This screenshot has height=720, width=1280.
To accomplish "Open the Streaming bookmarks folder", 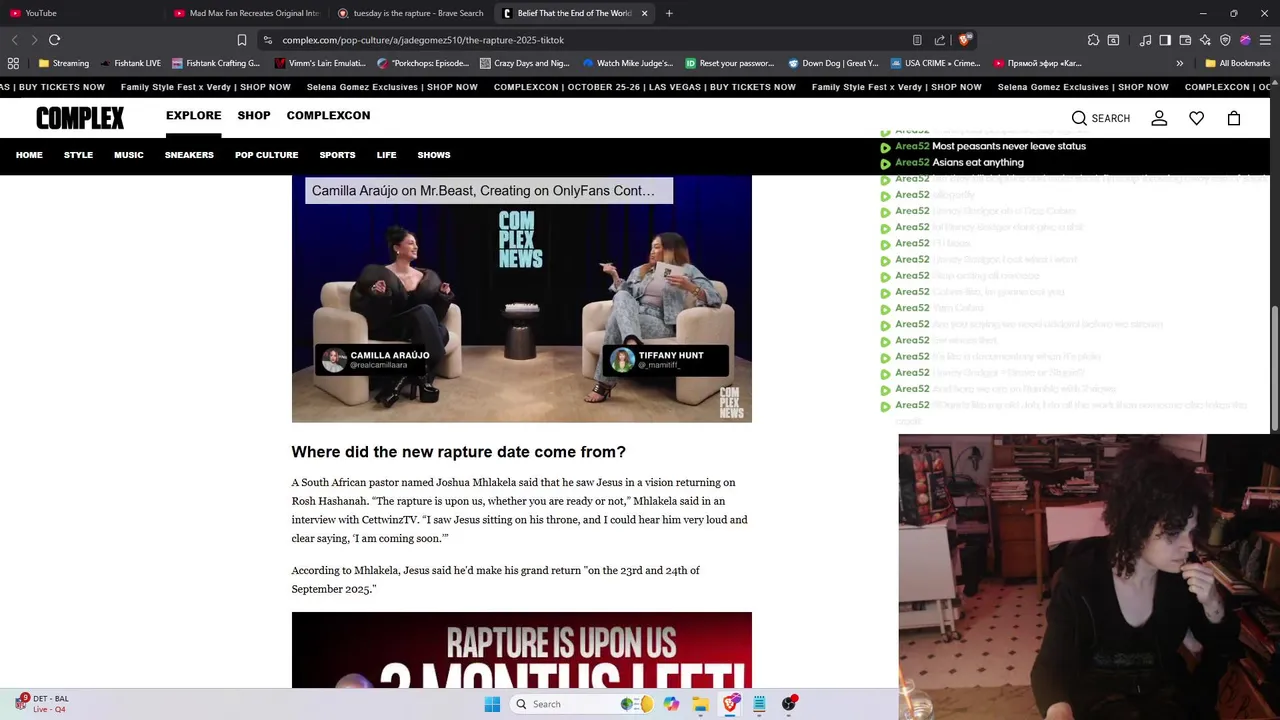I will tap(64, 63).
